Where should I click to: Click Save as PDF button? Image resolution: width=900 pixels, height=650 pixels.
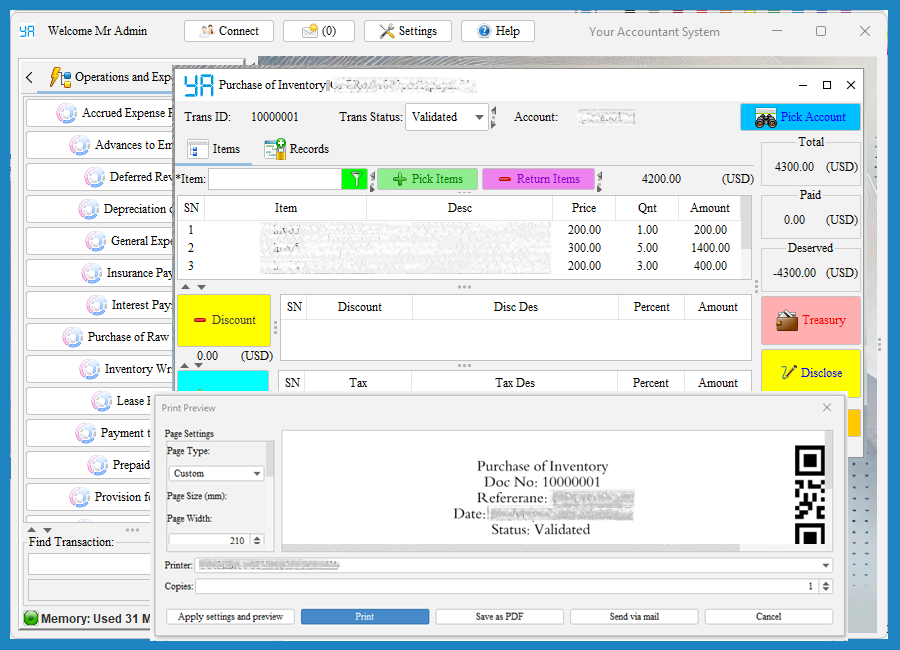(x=499, y=617)
